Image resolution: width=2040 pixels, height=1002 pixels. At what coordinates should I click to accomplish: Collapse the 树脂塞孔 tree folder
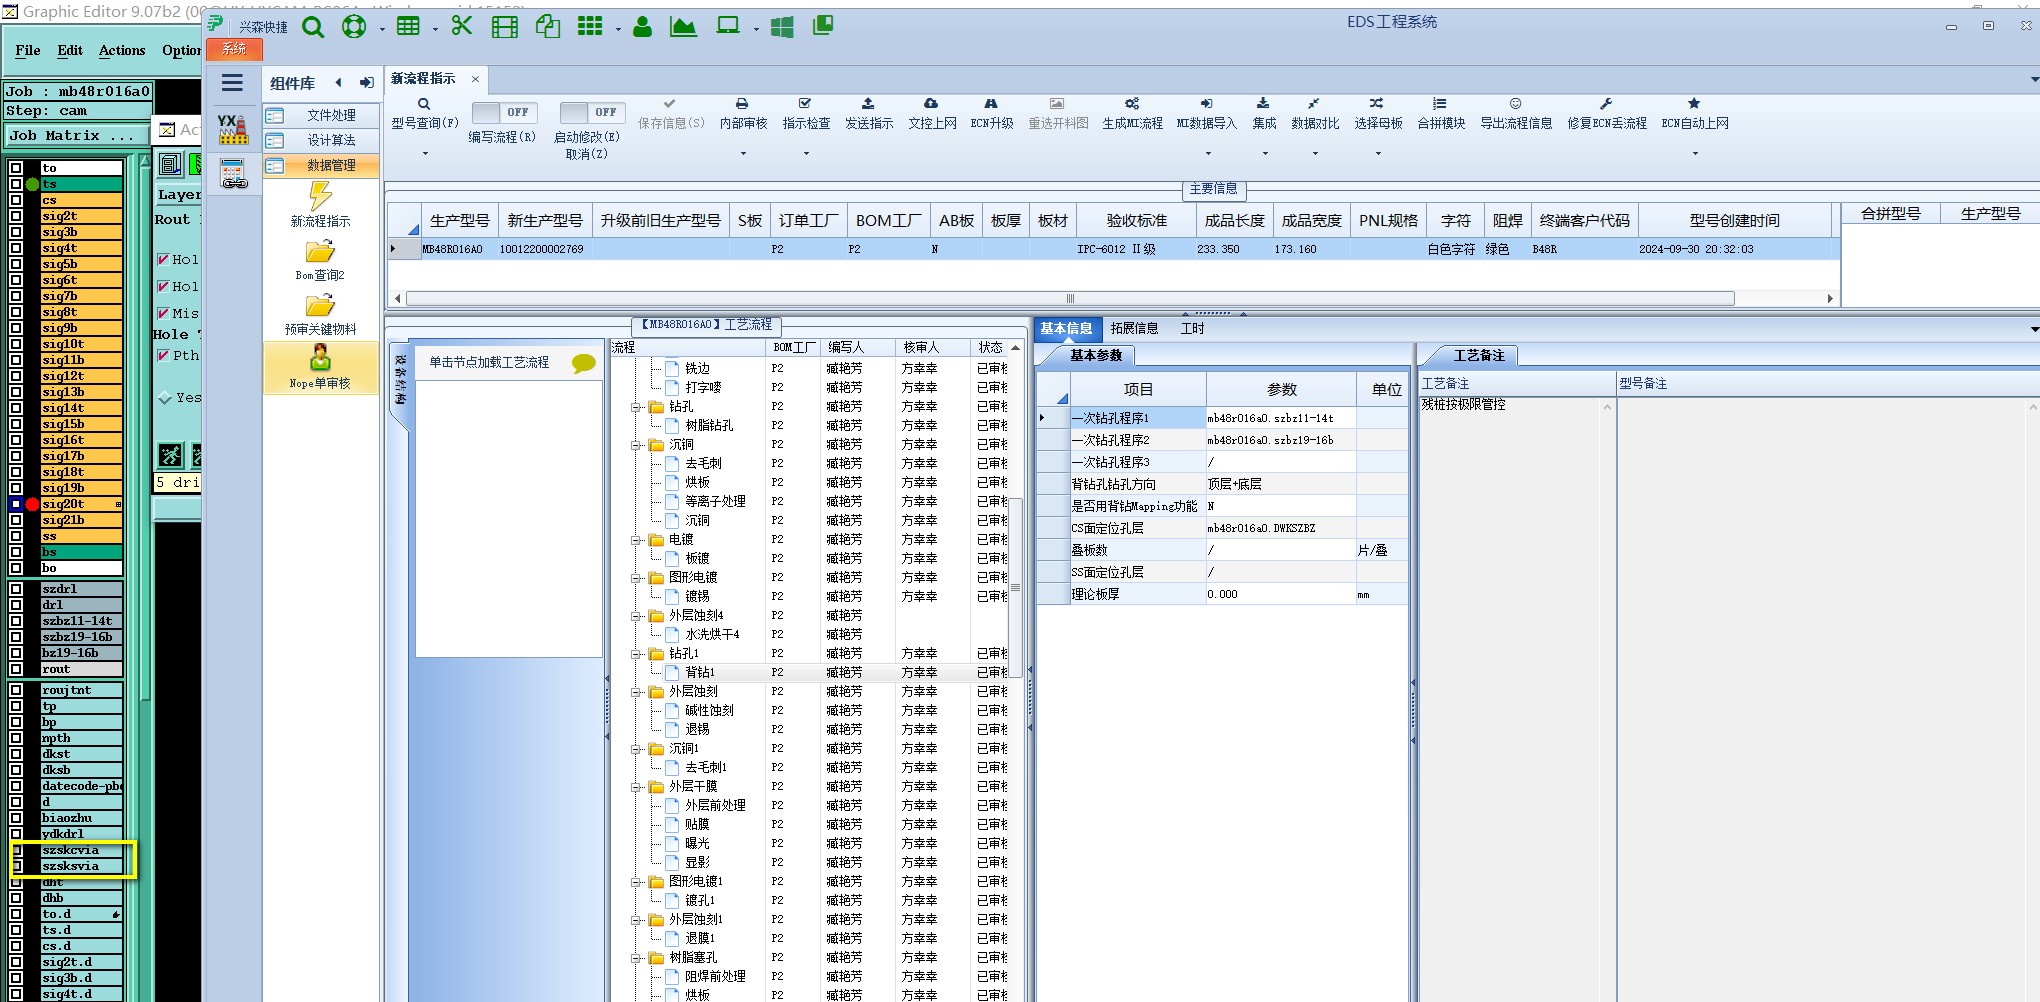click(636, 958)
